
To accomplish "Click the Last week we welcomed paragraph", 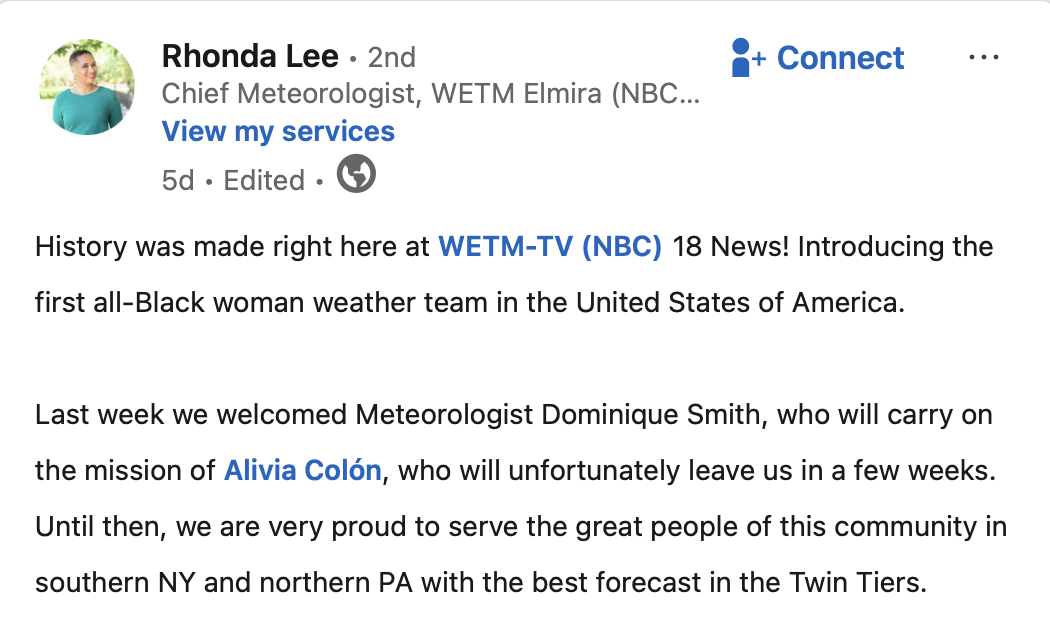I will [521, 499].
